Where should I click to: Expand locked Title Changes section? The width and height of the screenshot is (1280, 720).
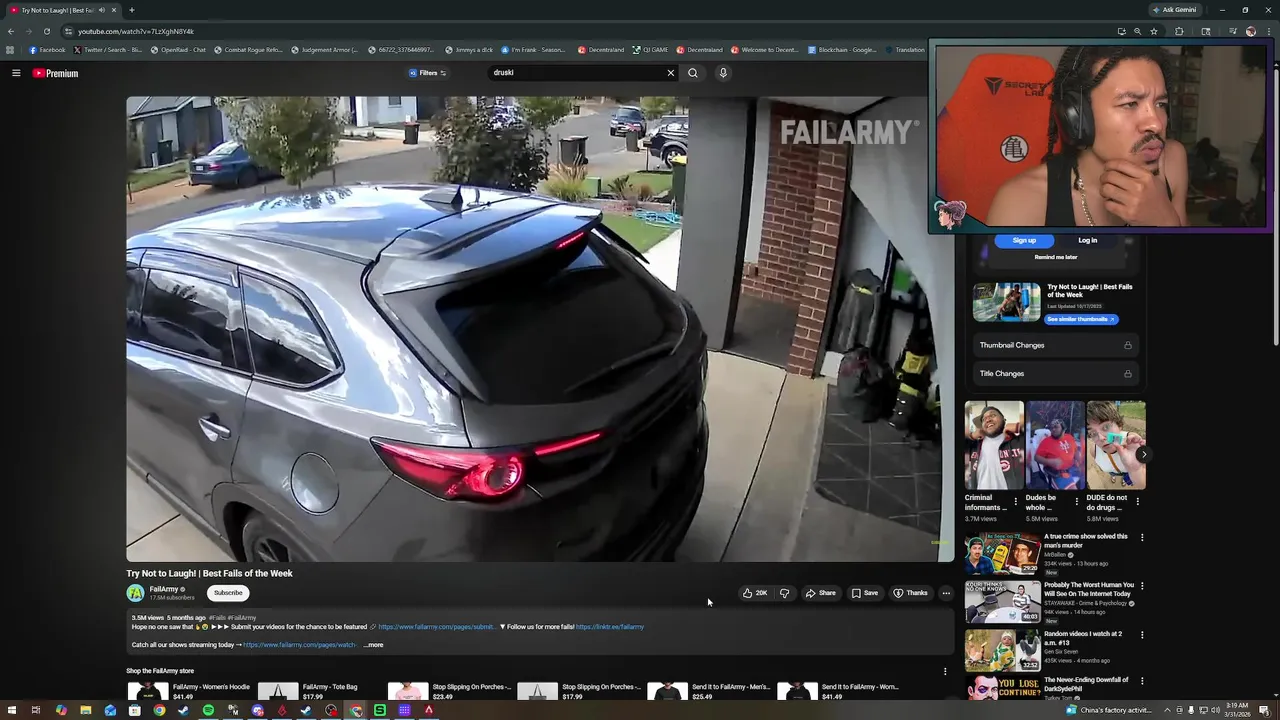1056,373
